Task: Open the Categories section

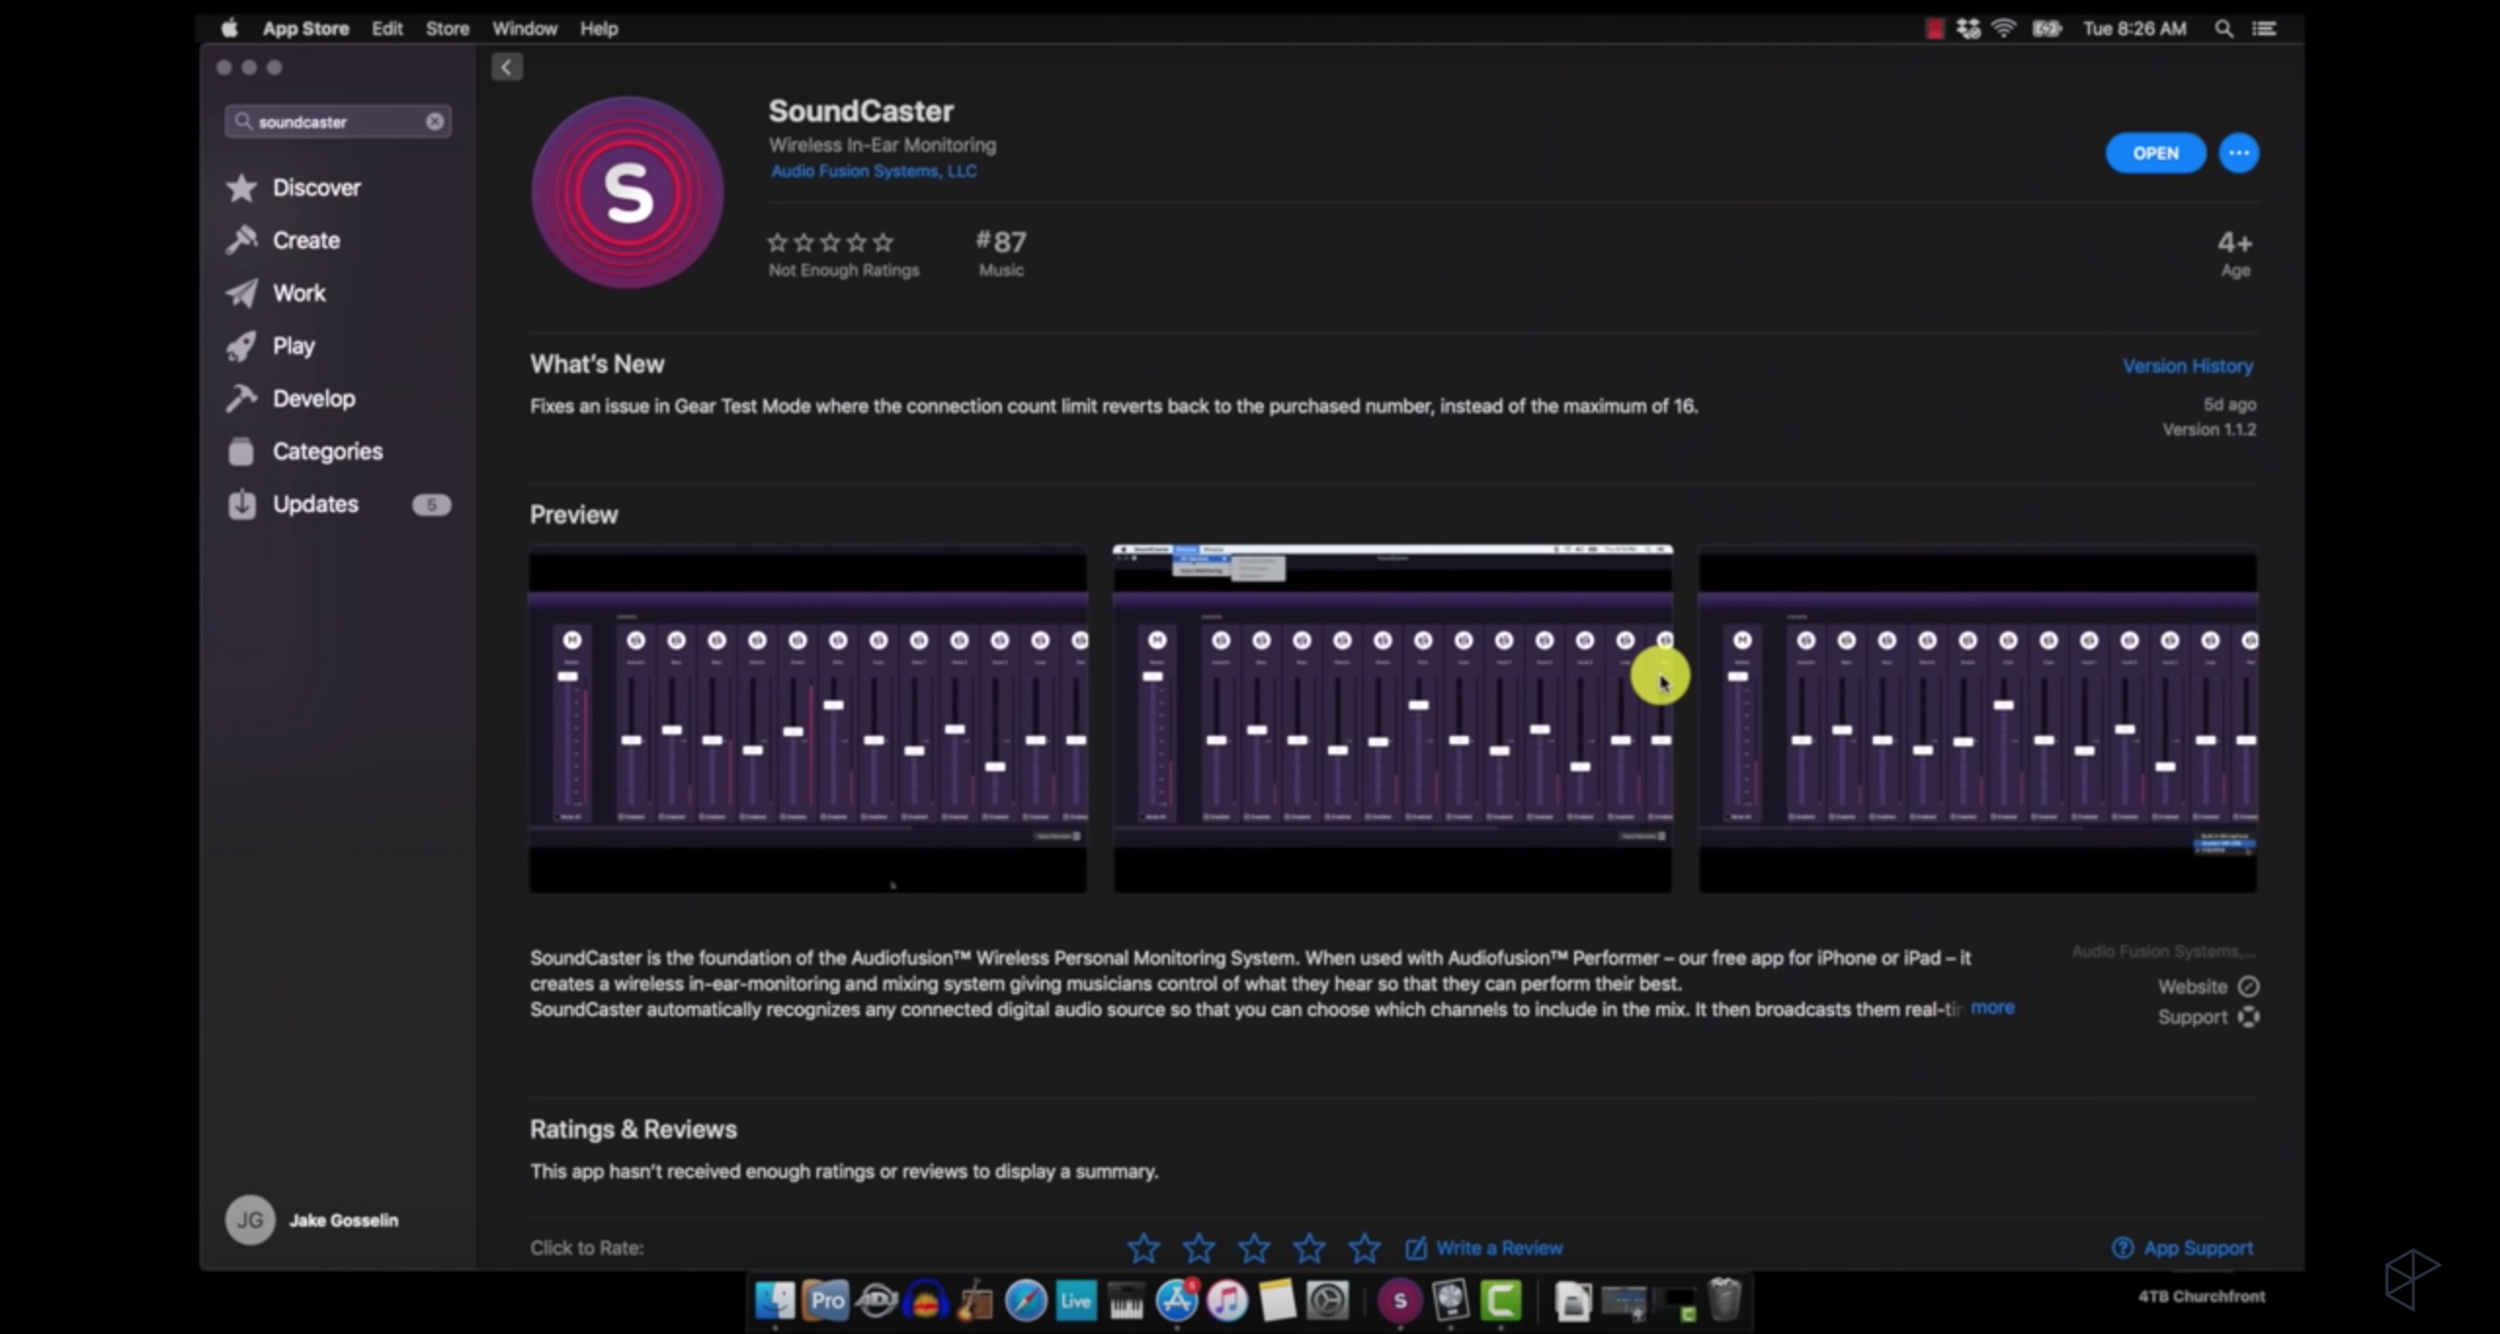Action: point(305,452)
